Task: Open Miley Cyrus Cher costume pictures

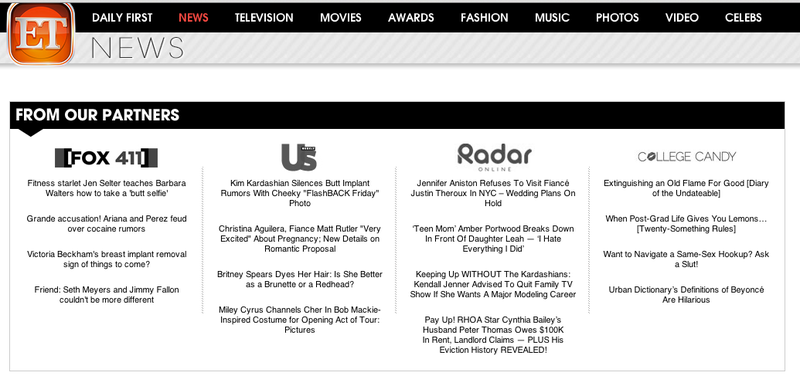Action: point(299,320)
